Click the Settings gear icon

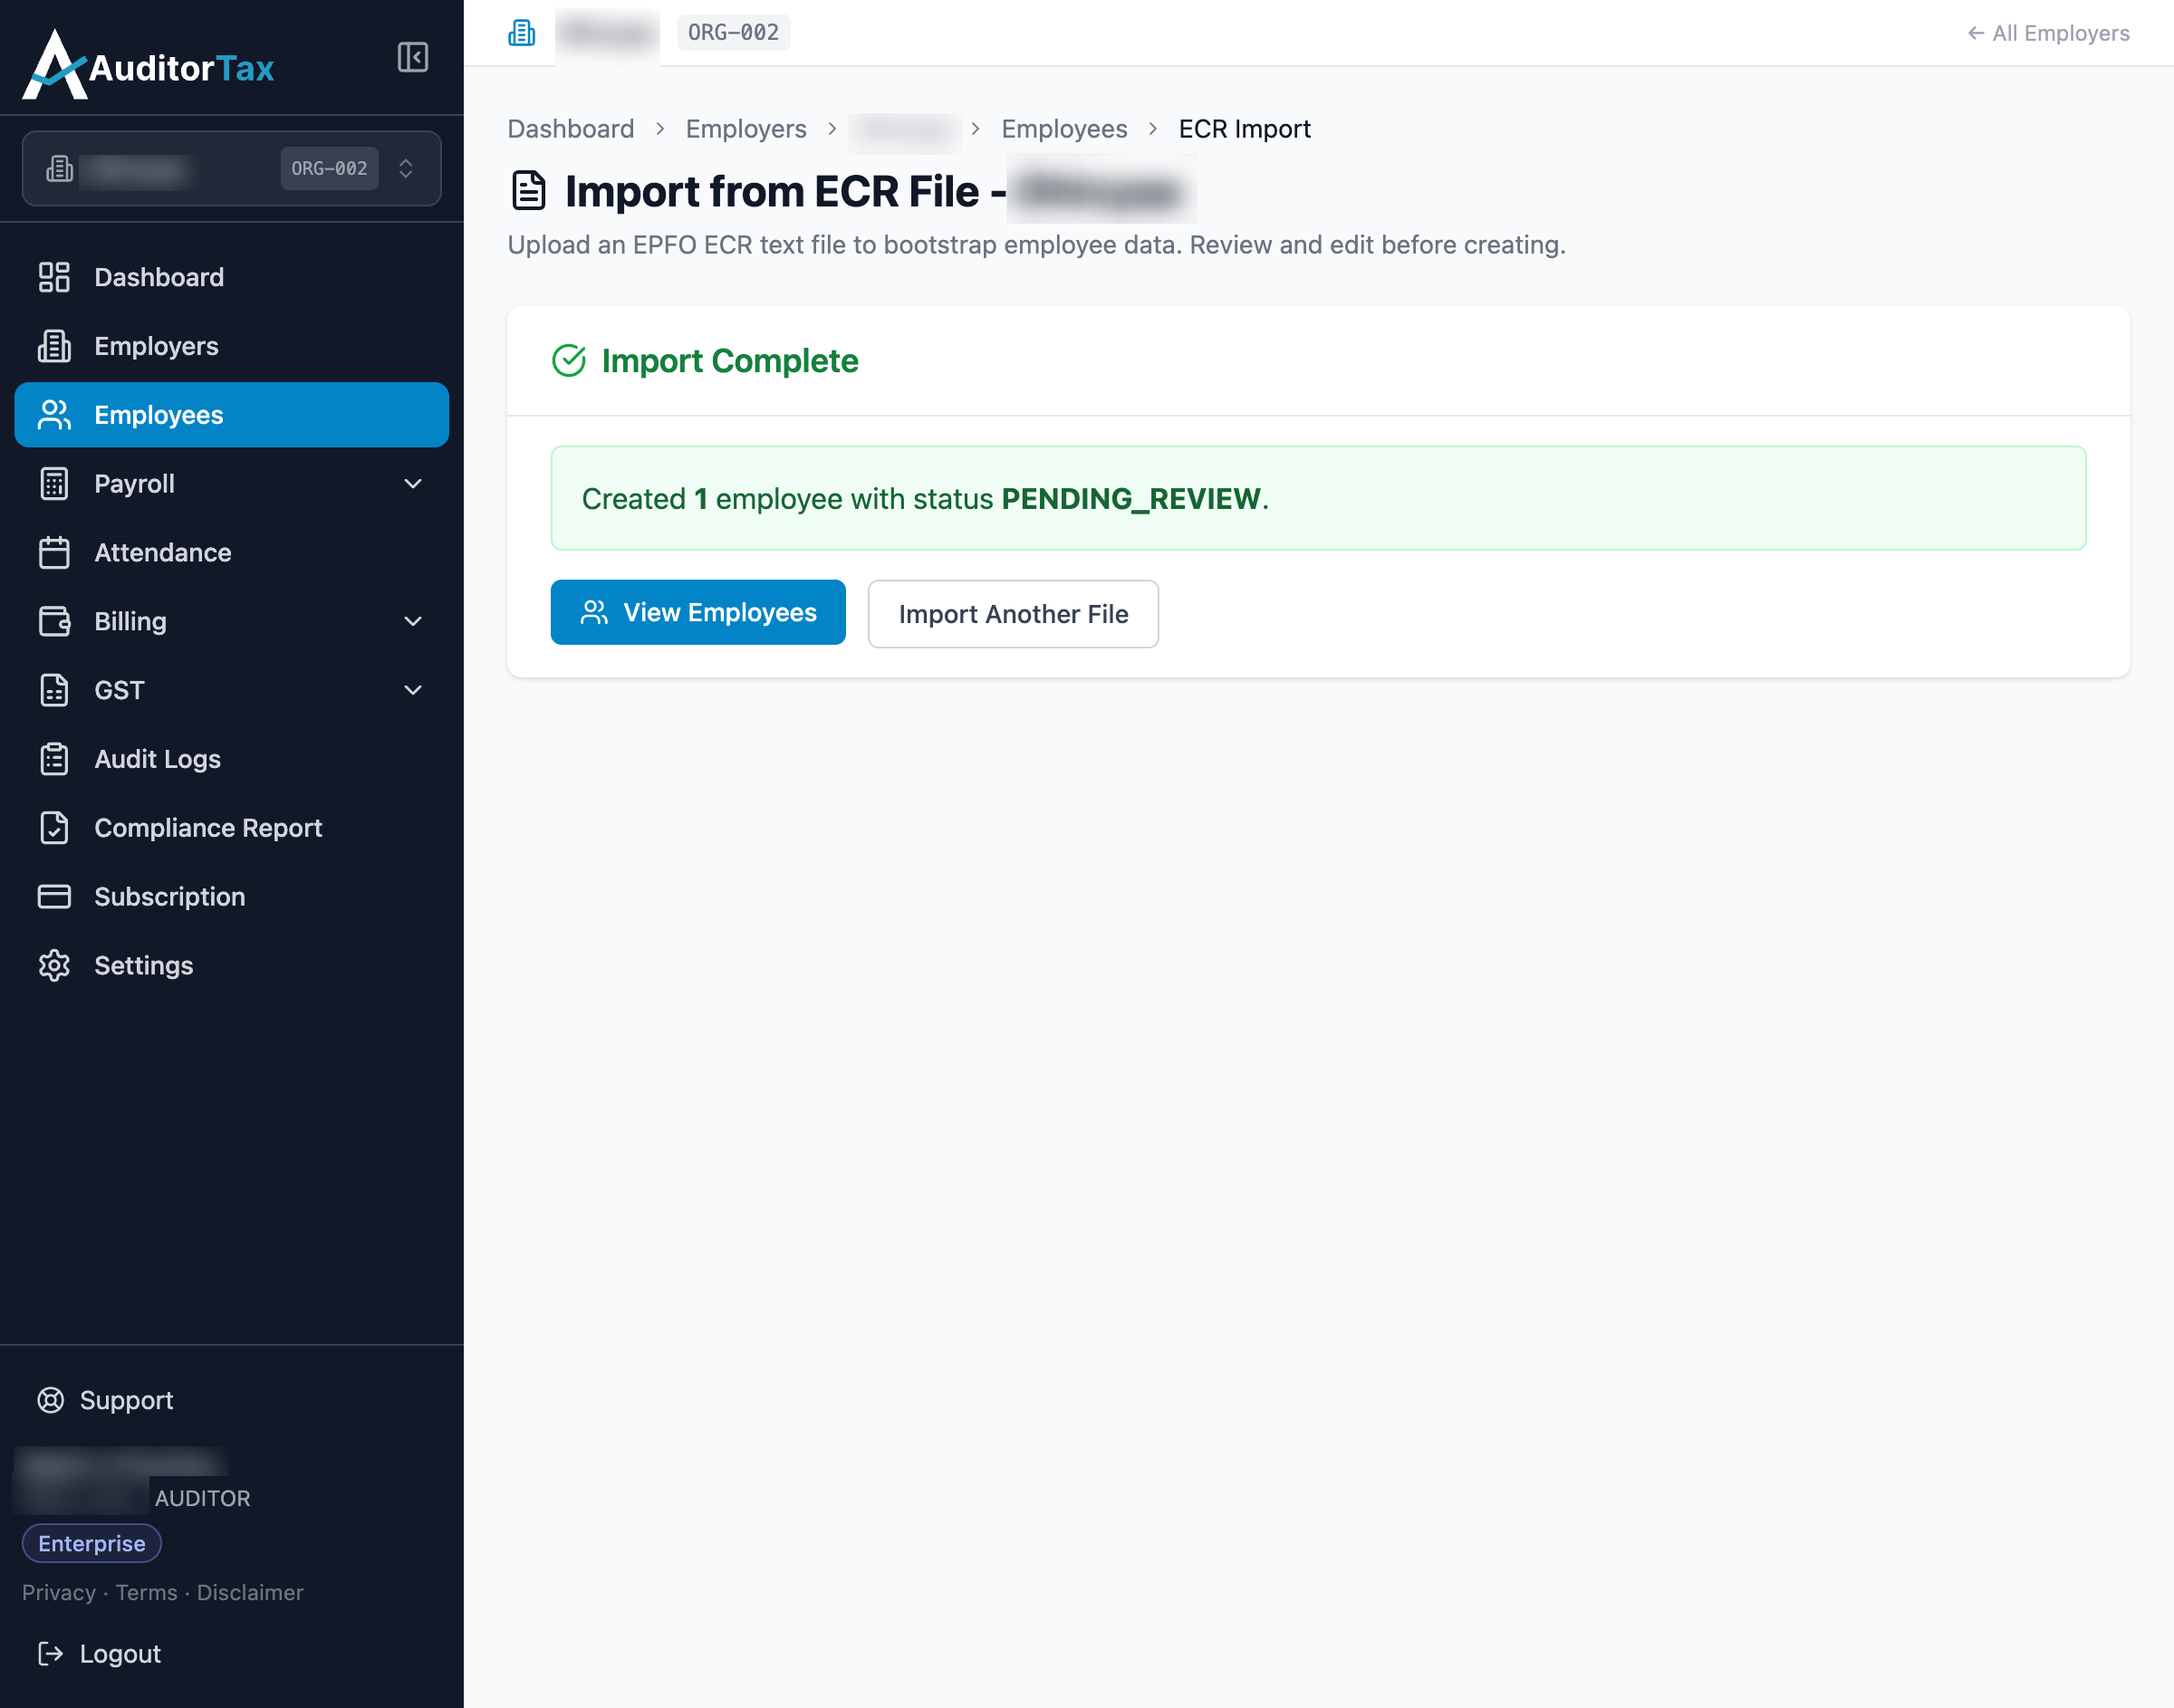tap(54, 966)
